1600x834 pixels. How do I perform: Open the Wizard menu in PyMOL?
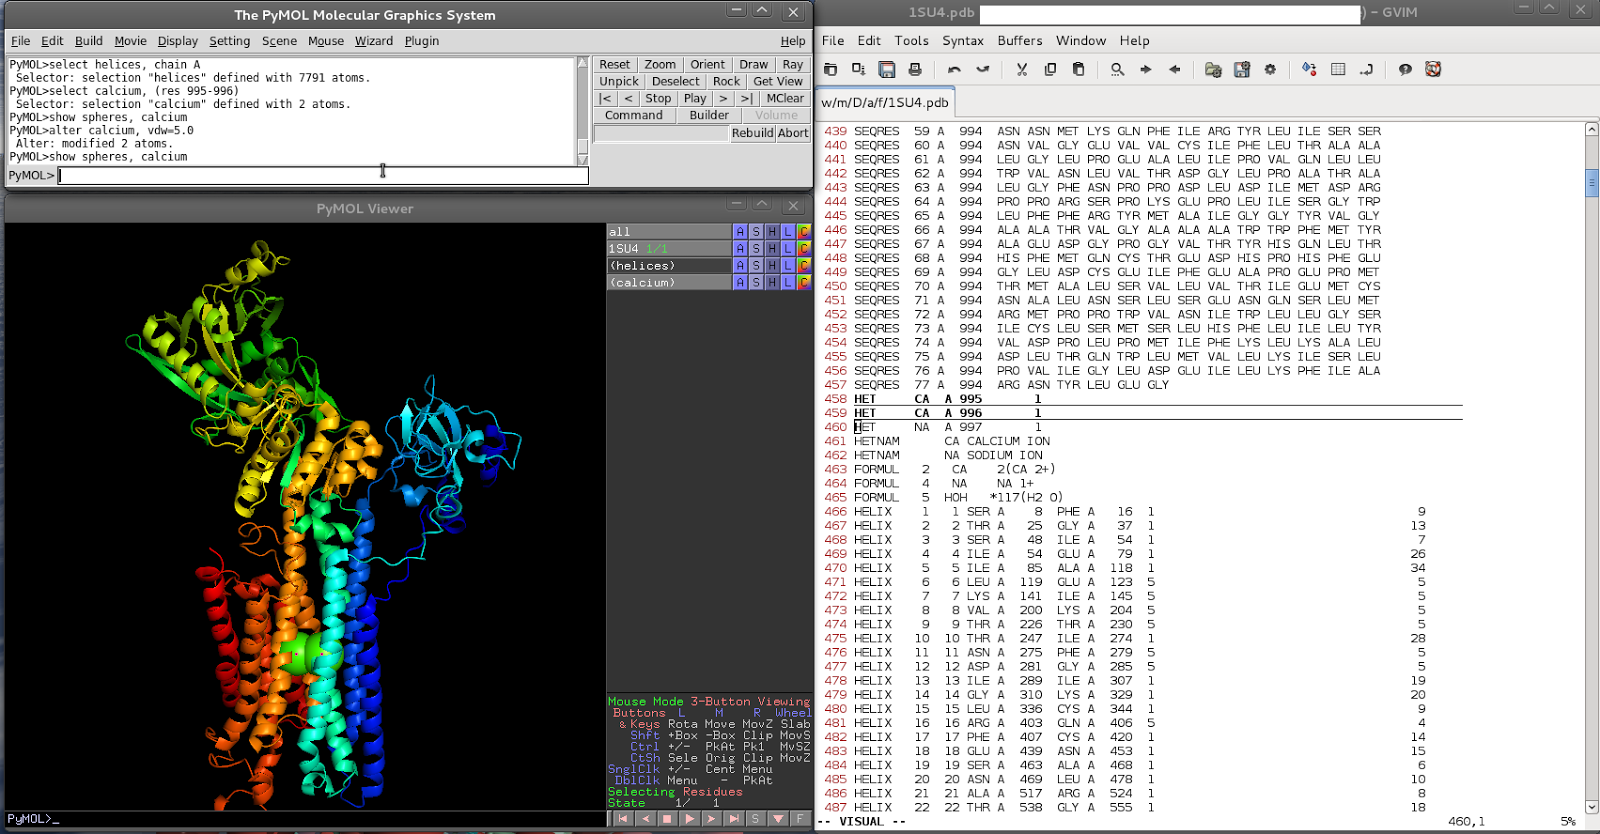(374, 41)
